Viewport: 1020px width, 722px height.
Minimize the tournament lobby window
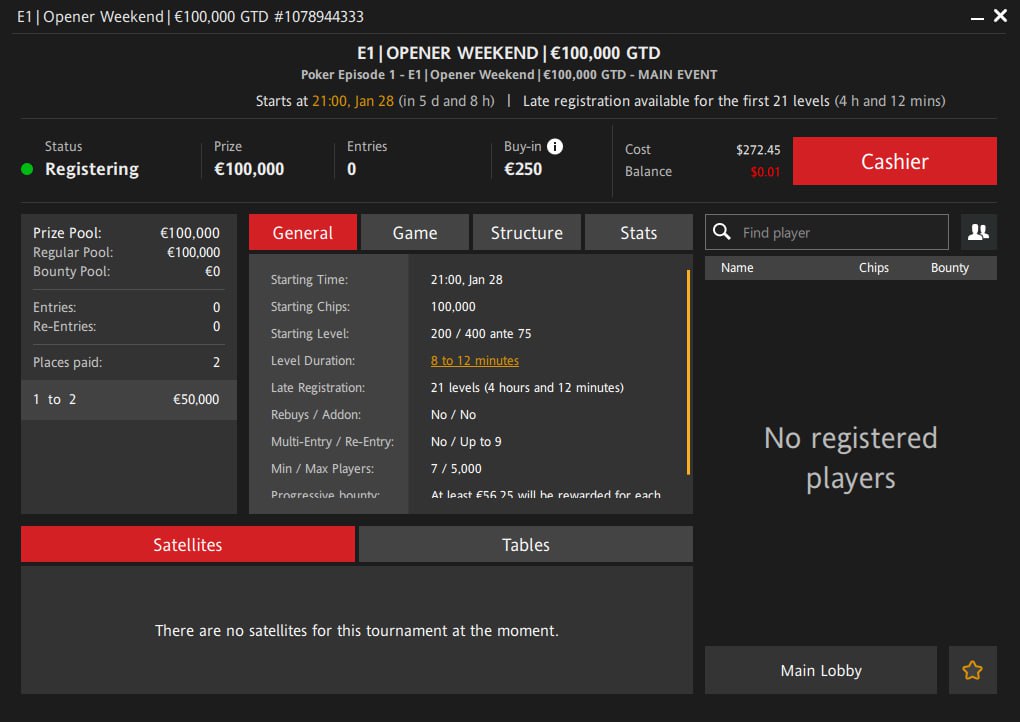(976, 17)
